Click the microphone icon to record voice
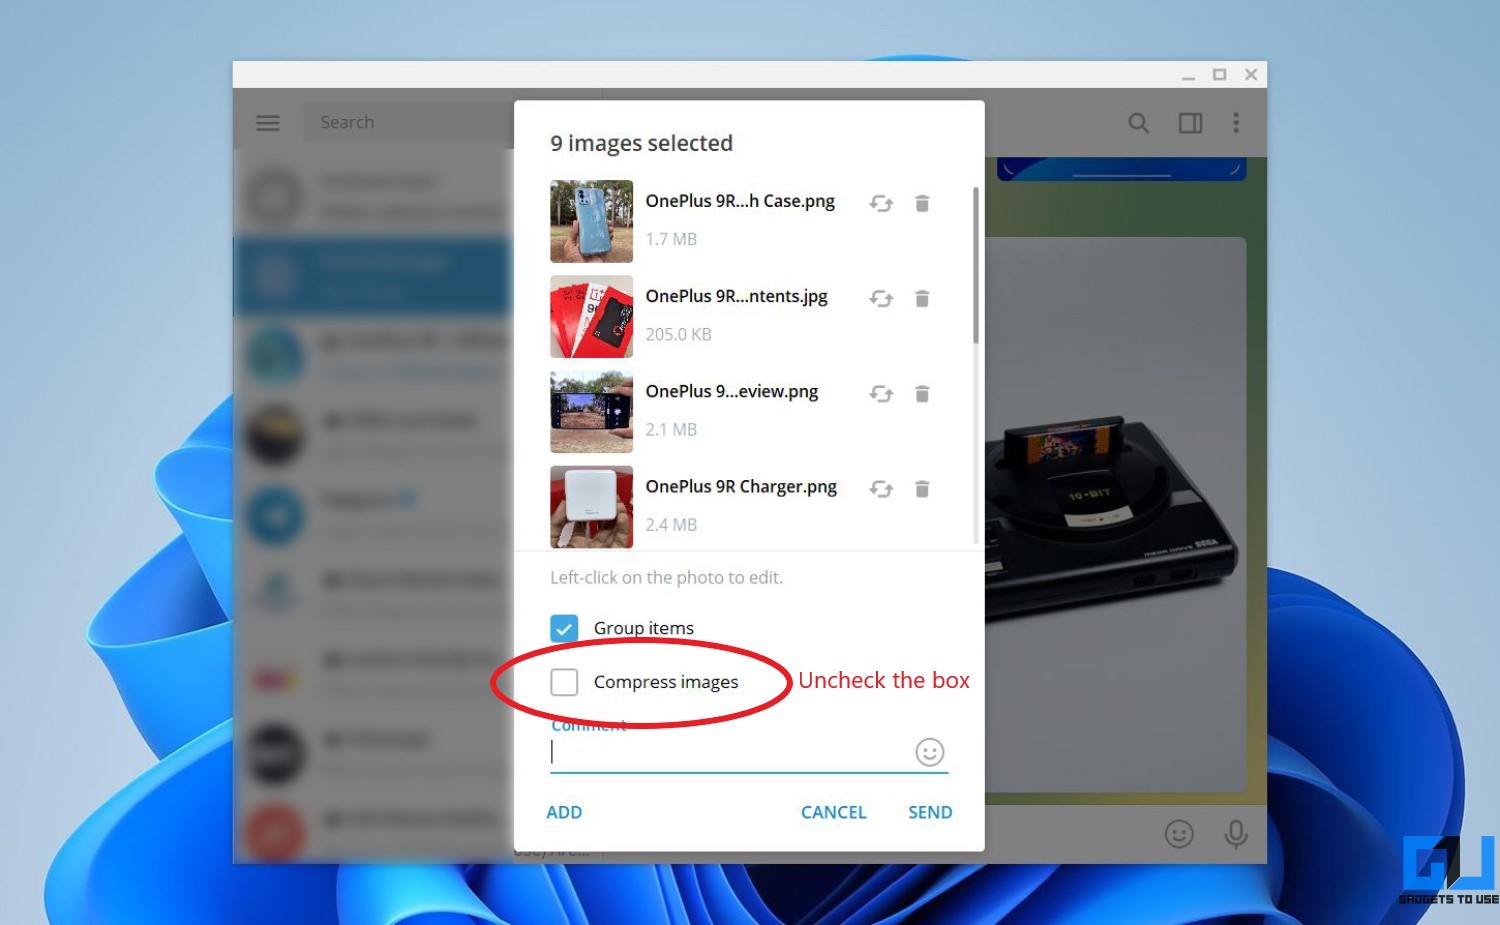Image resolution: width=1500 pixels, height=925 pixels. point(1237,834)
